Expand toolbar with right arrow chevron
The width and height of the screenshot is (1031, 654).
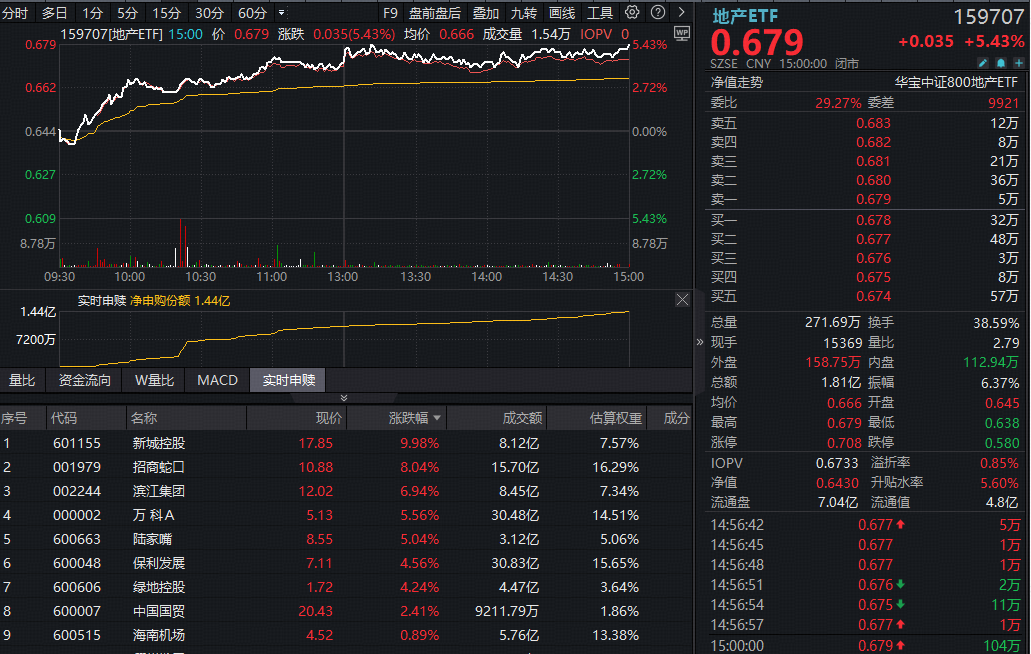(x=682, y=12)
